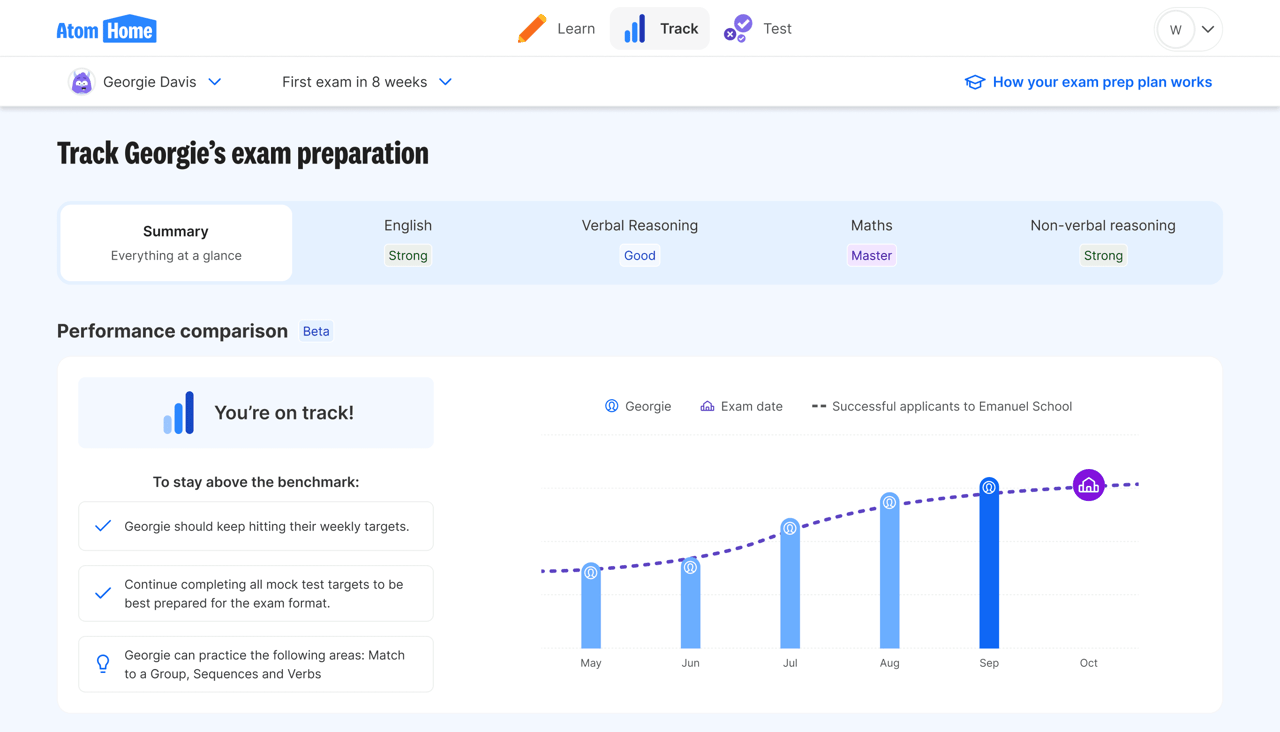Select the Maths subject tab
This screenshot has height=732, width=1280.
pyautogui.click(x=871, y=241)
